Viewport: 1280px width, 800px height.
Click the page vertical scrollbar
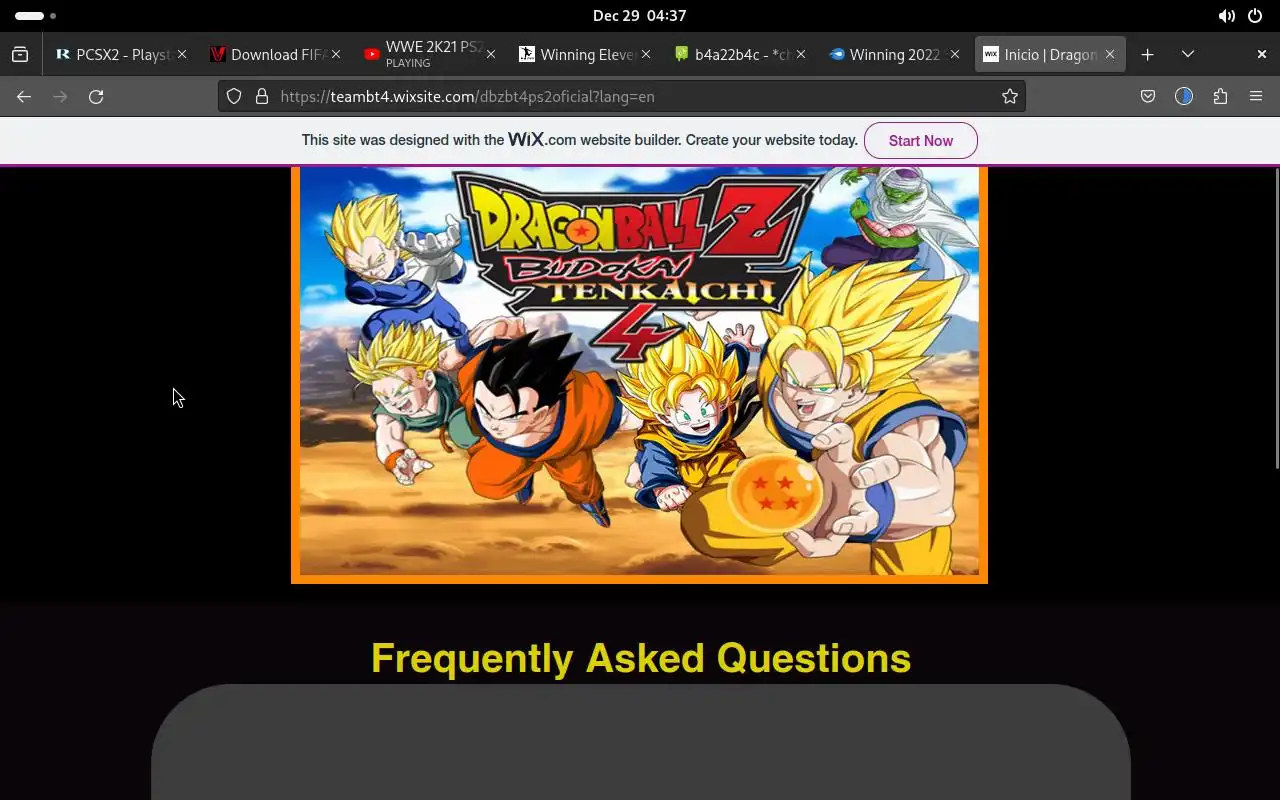tap(1276, 318)
